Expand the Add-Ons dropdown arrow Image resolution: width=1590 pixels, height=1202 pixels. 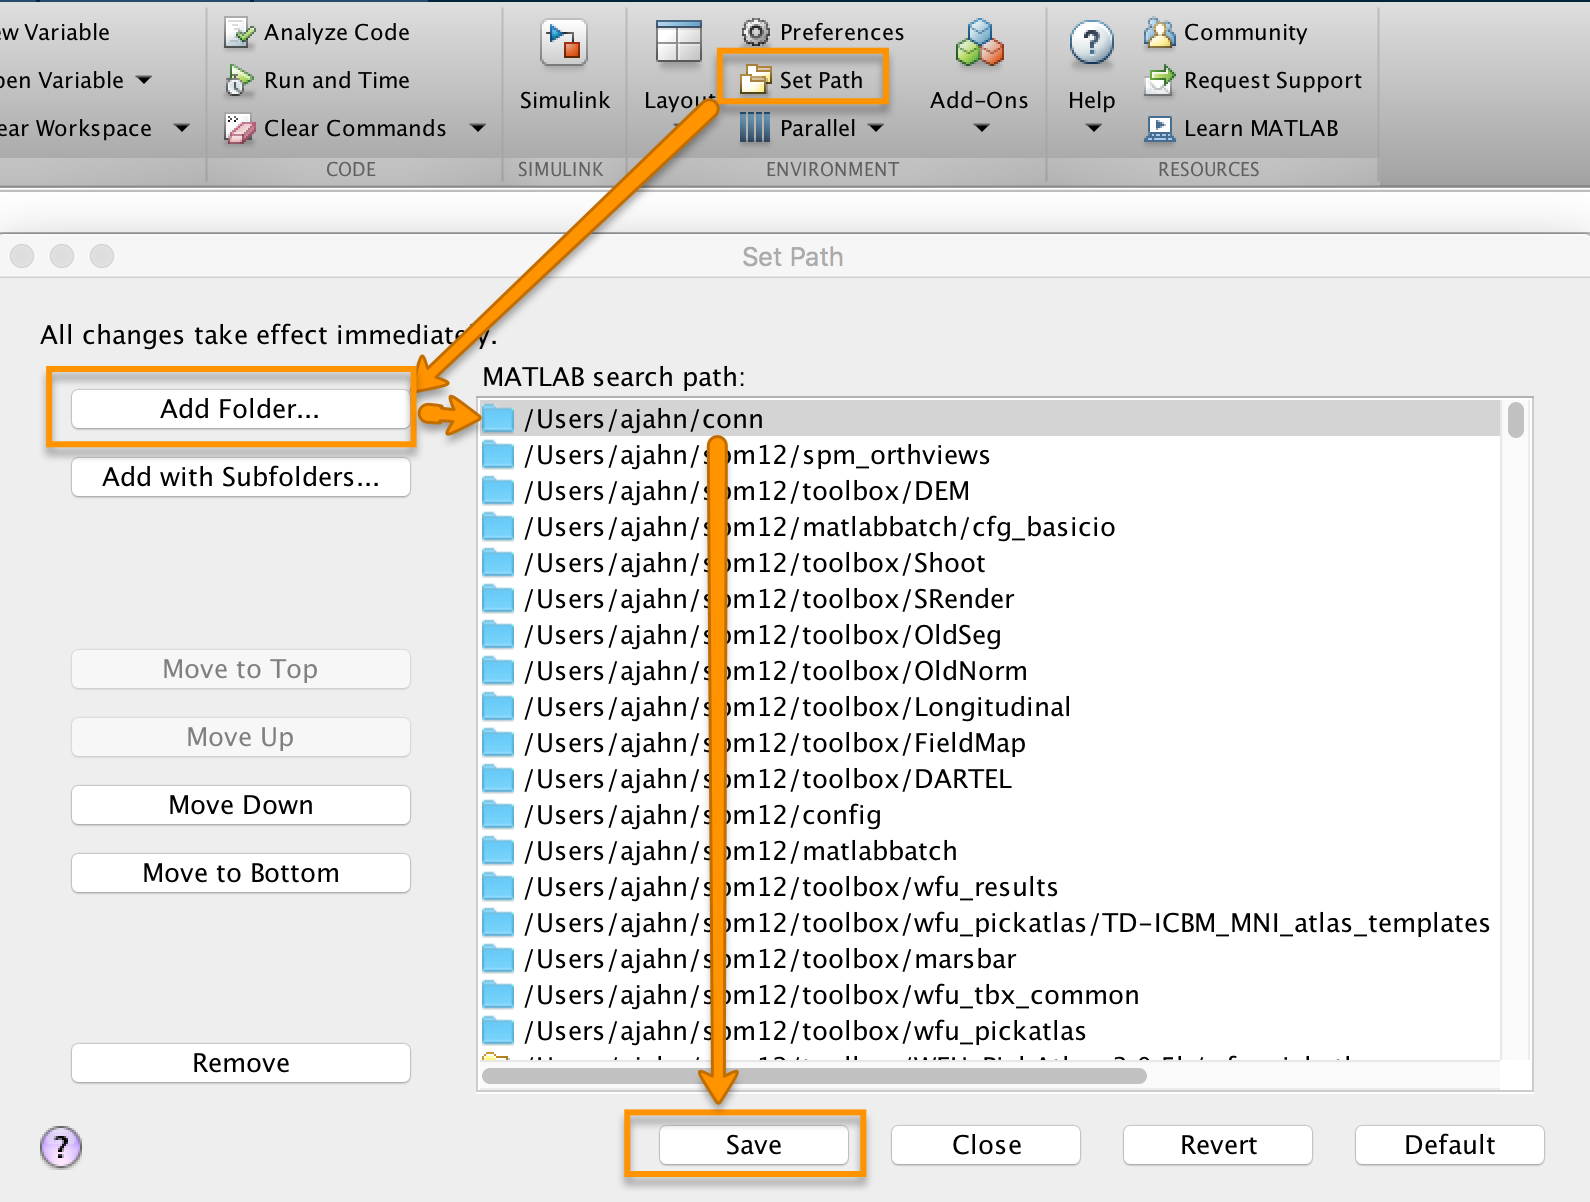[981, 128]
